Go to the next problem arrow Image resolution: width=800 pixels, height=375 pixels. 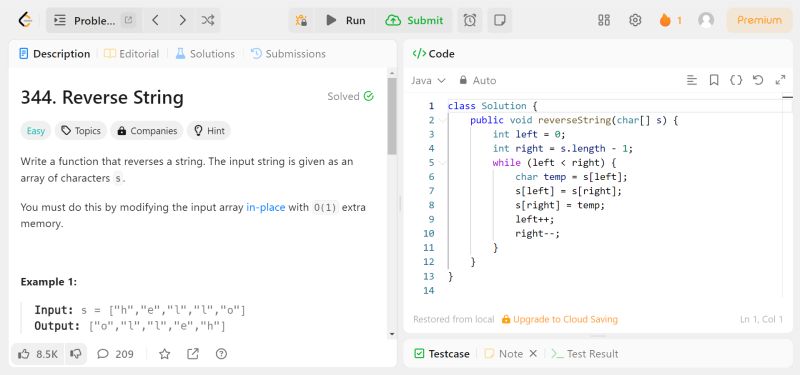(x=182, y=20)
